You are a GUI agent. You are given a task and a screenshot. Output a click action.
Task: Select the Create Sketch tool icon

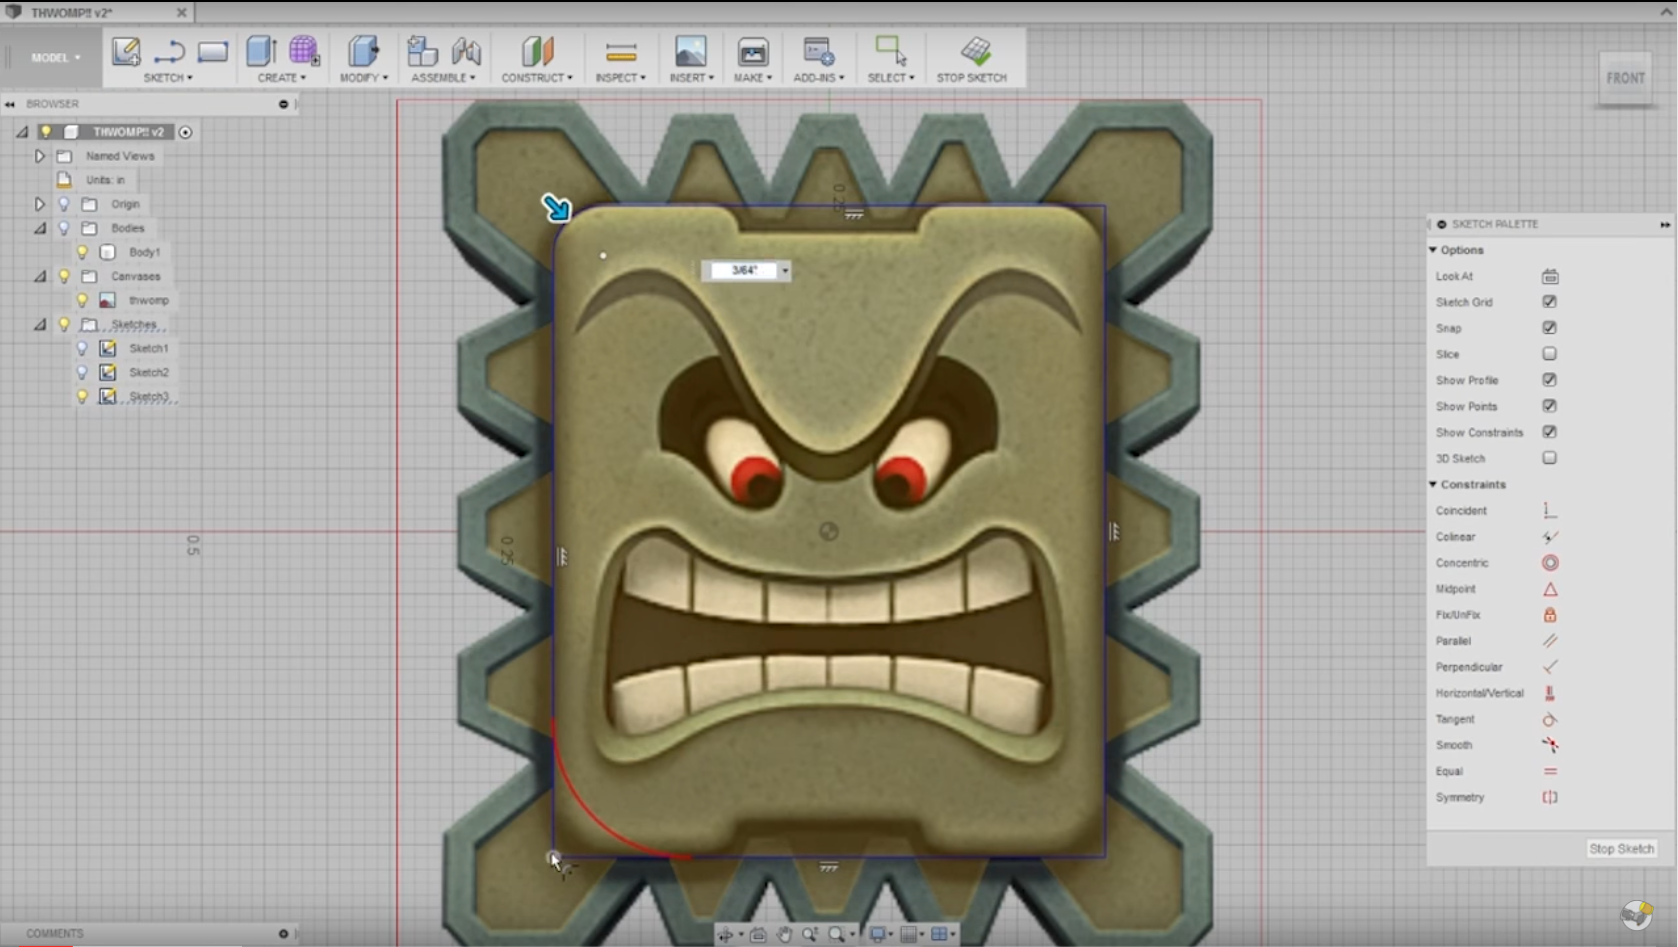click(126, 51)
